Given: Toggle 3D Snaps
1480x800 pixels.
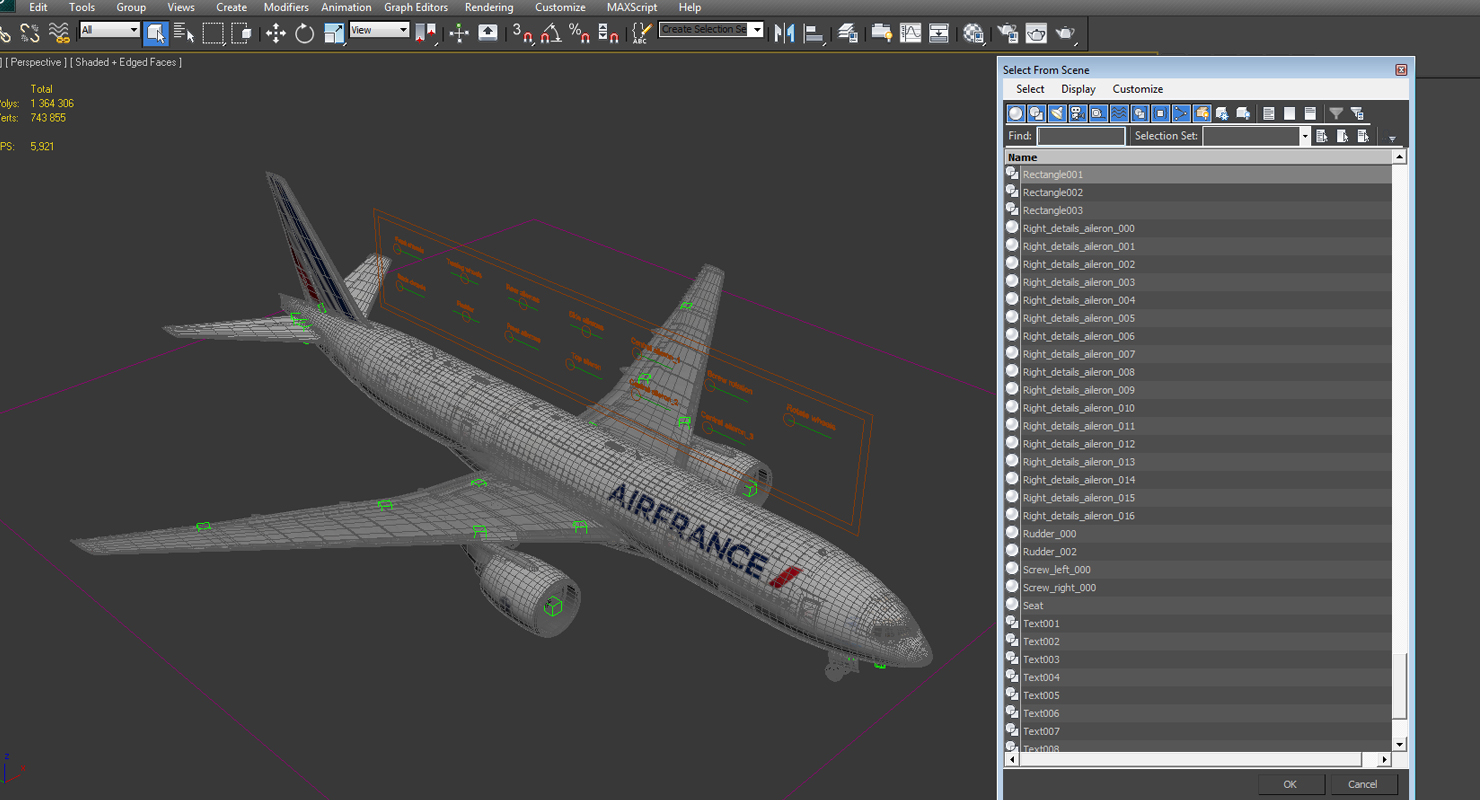Looking at the screenshot, I should [522, 33].
